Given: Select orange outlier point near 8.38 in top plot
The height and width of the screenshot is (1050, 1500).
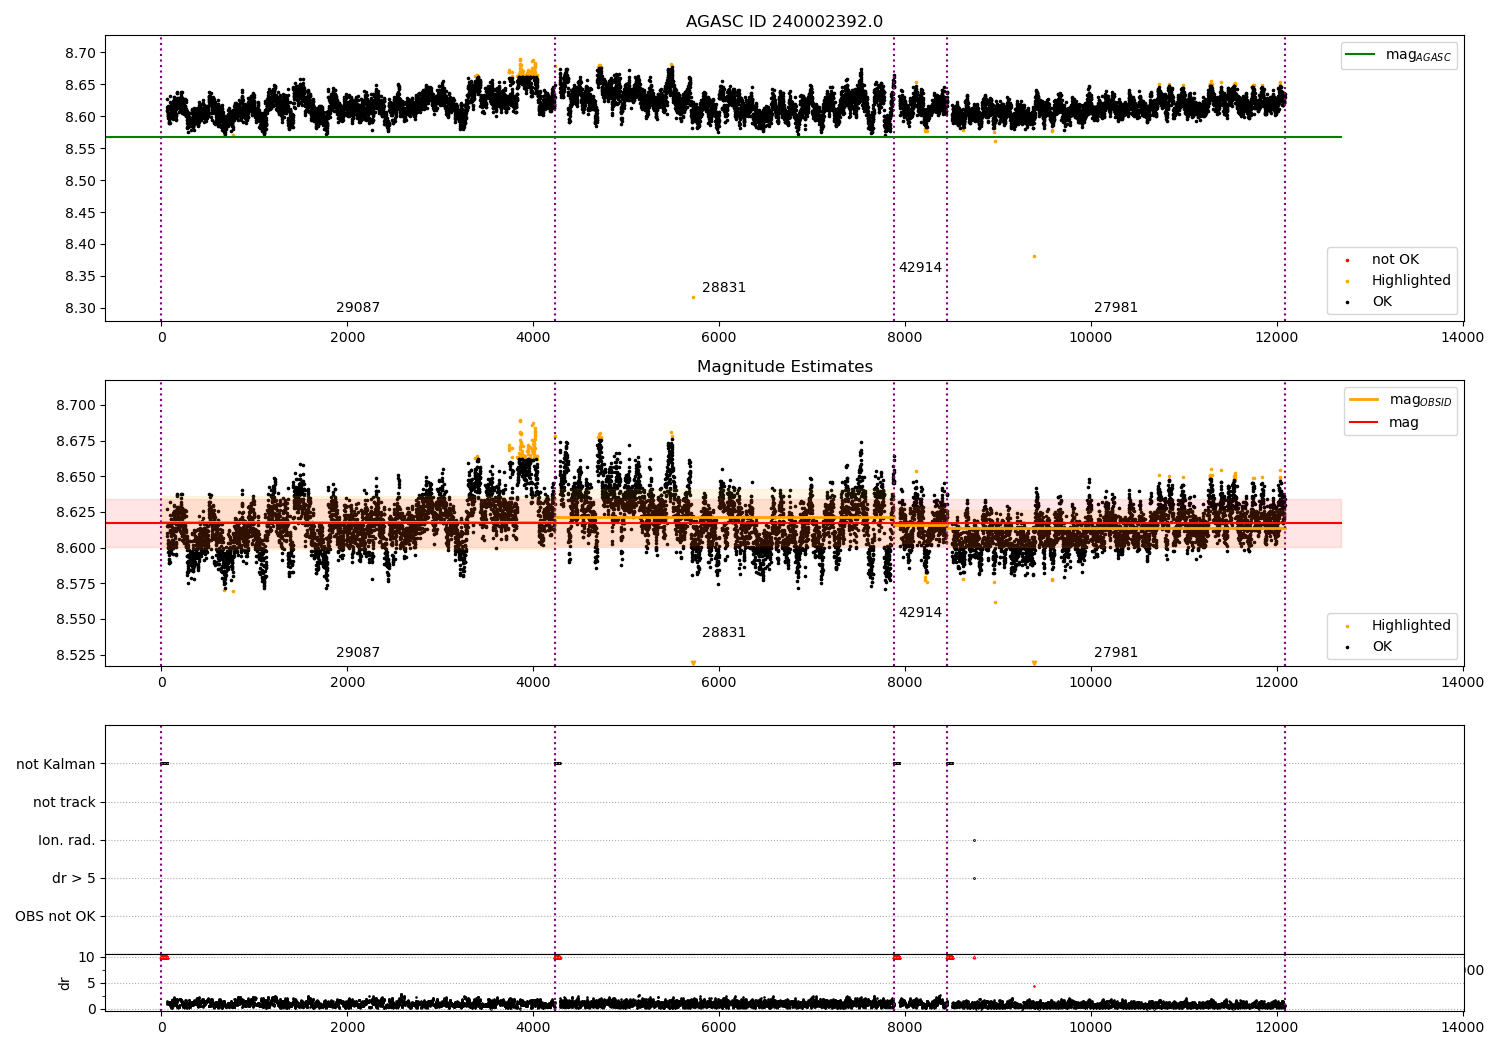Looking at the screenshot, I should [x=1034, y=256].
